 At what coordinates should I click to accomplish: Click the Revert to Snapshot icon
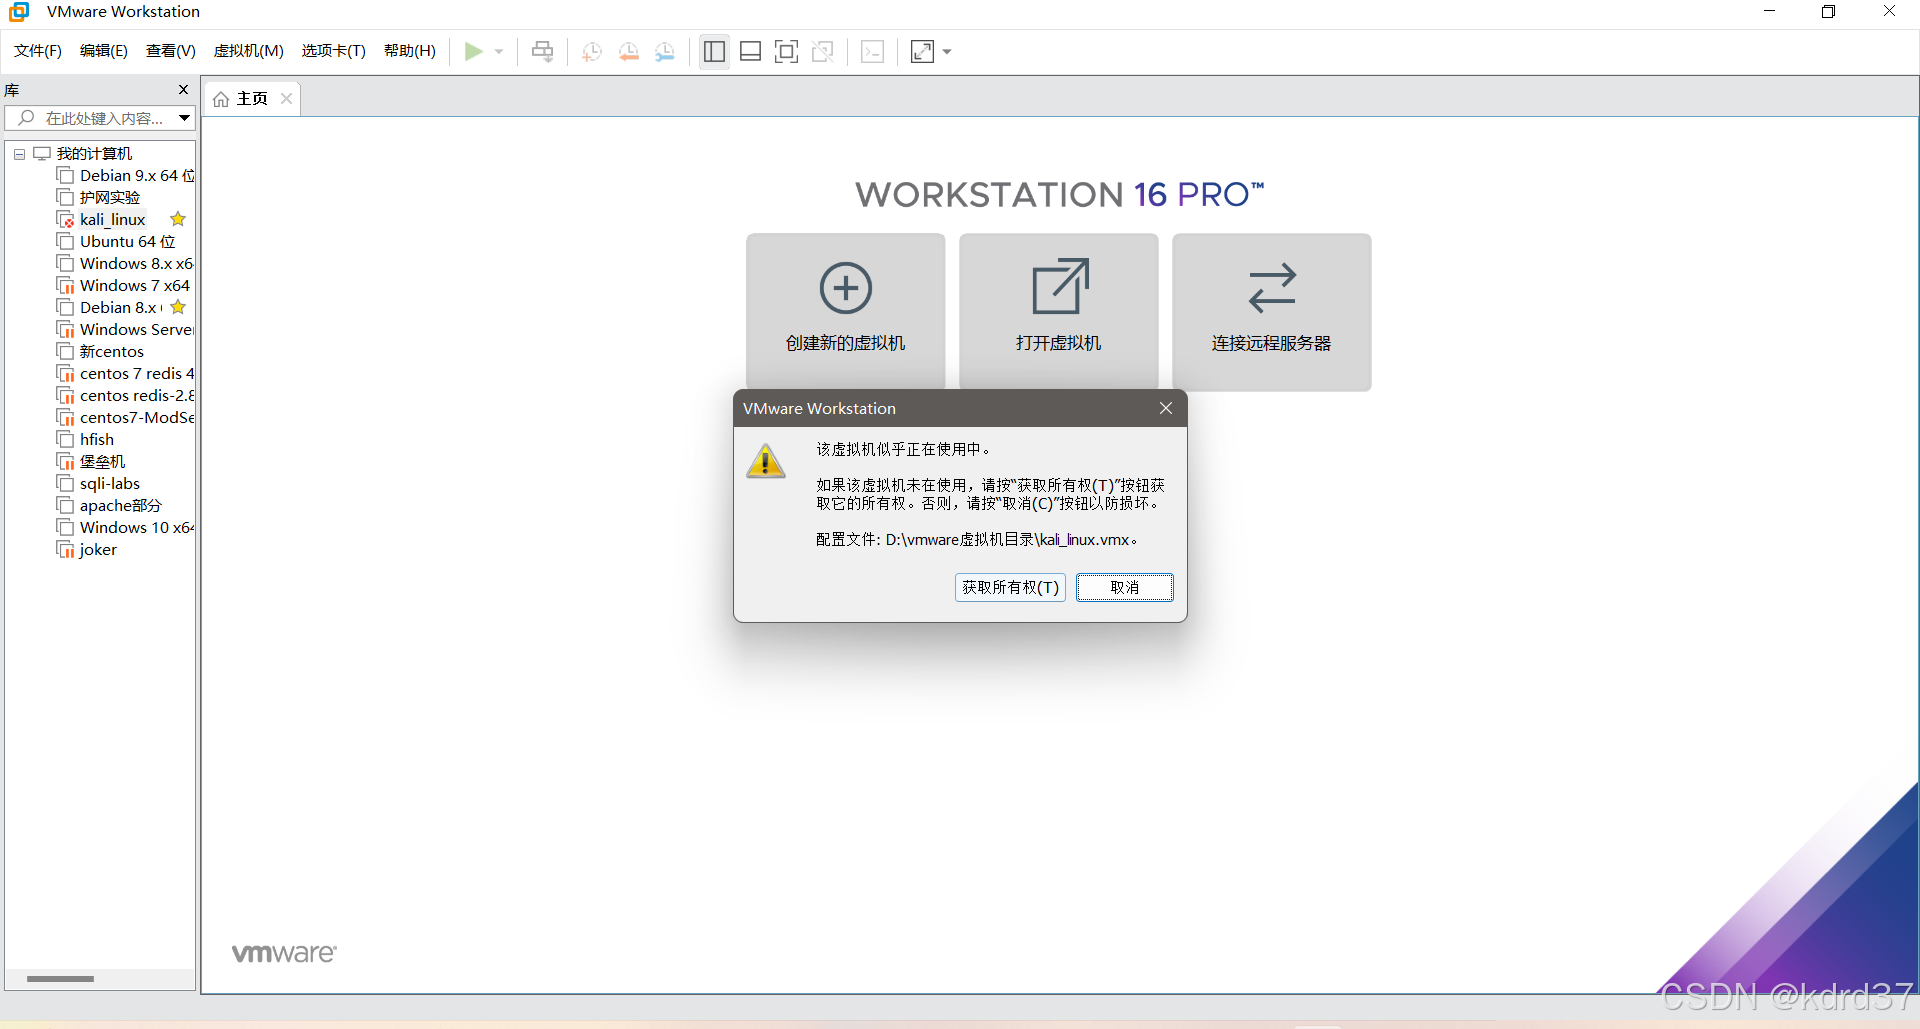pyautogui.click(x=629, y=52)
